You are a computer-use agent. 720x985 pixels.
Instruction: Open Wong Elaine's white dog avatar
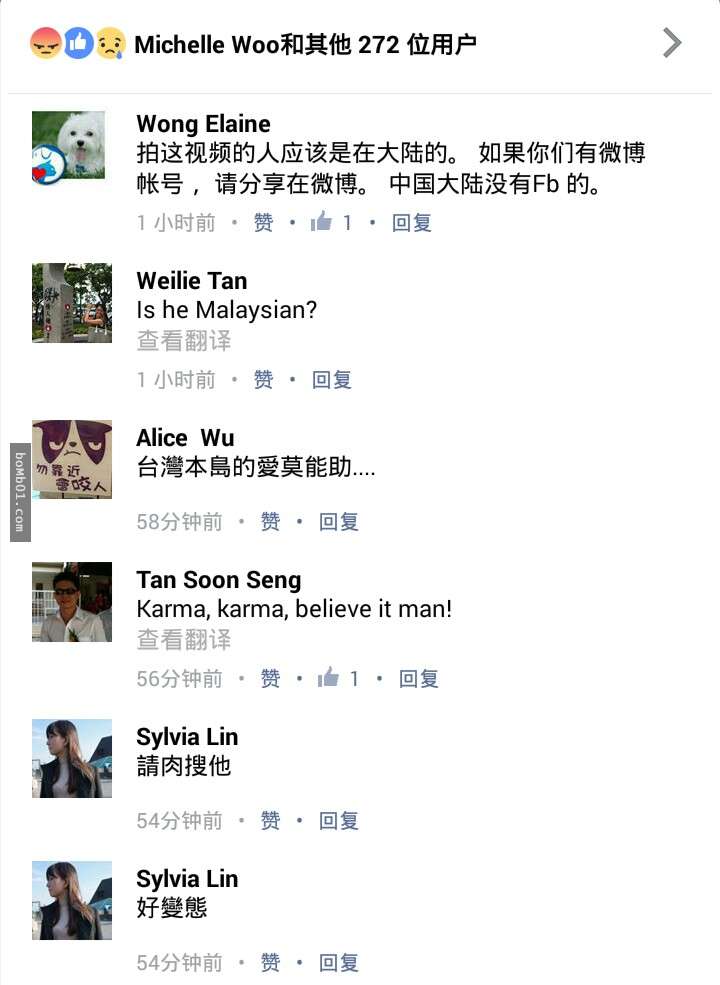[x=69, y=148]
